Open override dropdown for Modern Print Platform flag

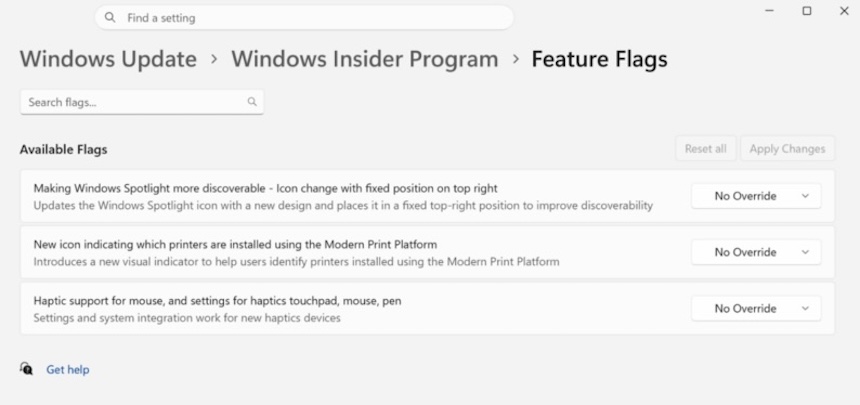pos(756,252)
